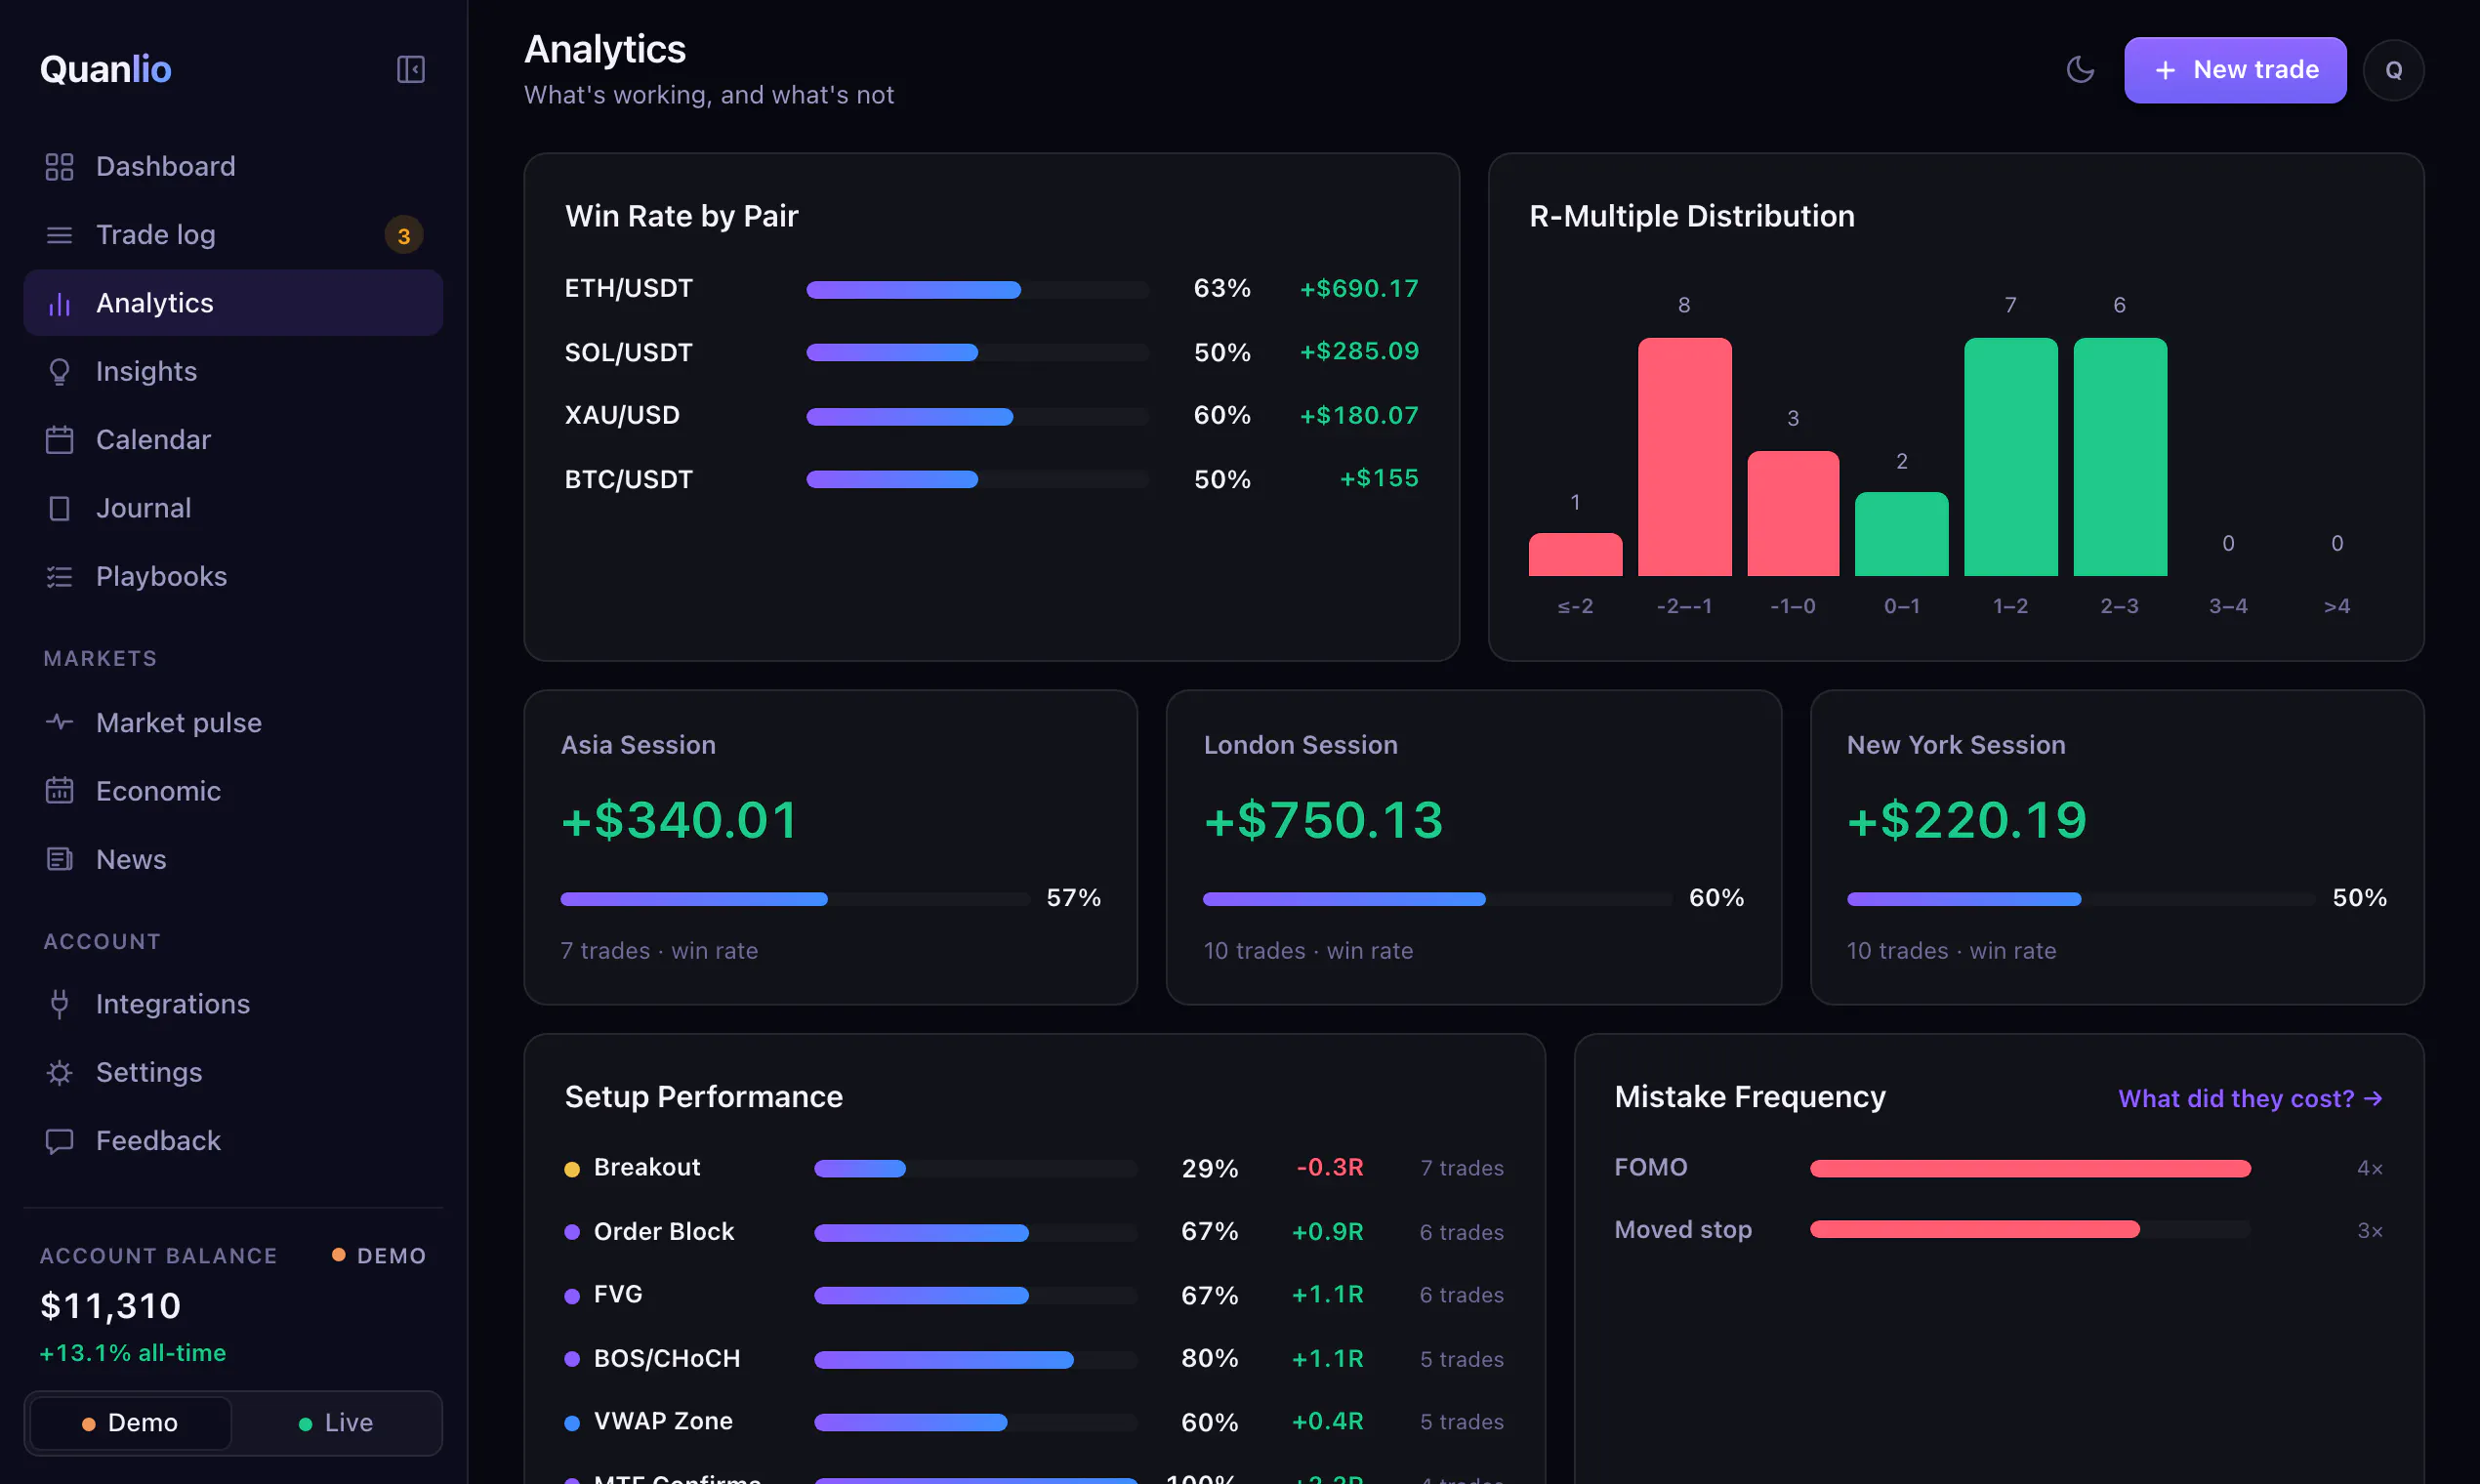Click the green 1–2 distribution bar
Screen dimensions: 2480x1484
pyautogui.click(x=2010, y=457)
